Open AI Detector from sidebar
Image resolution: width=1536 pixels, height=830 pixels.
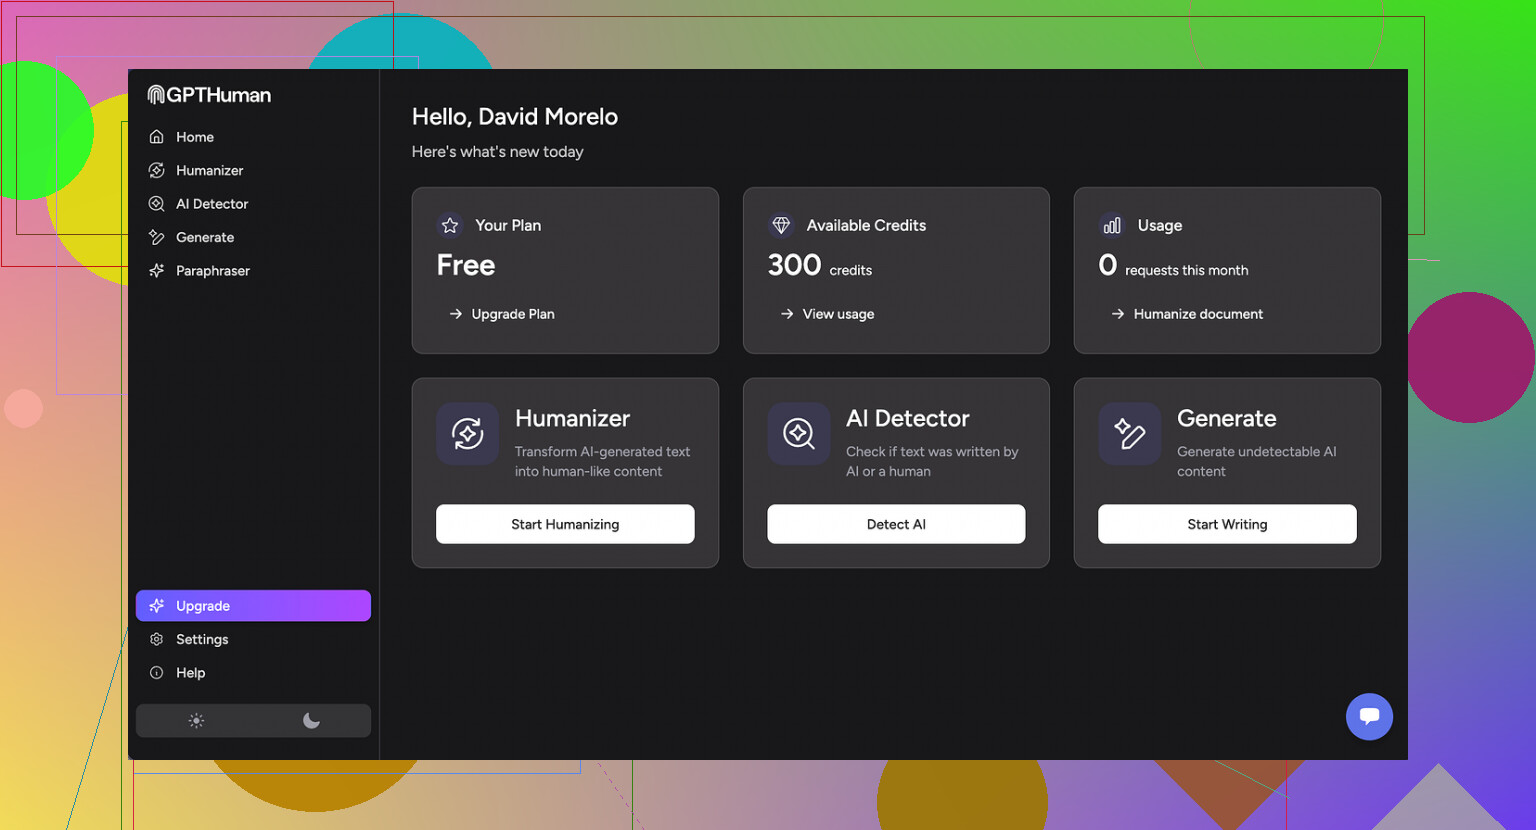(211, 204)
